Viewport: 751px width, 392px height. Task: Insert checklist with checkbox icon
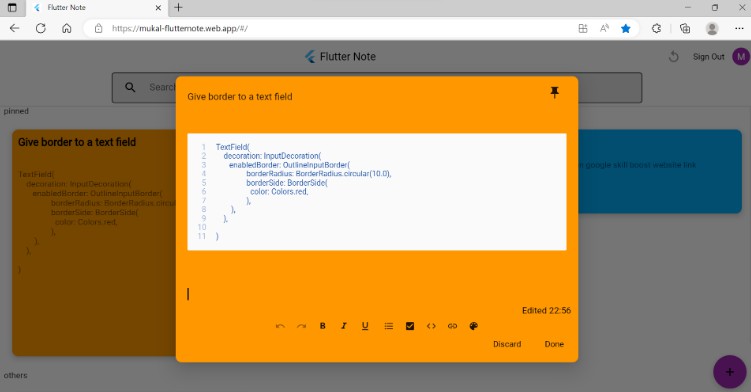(x=410, y=326)
